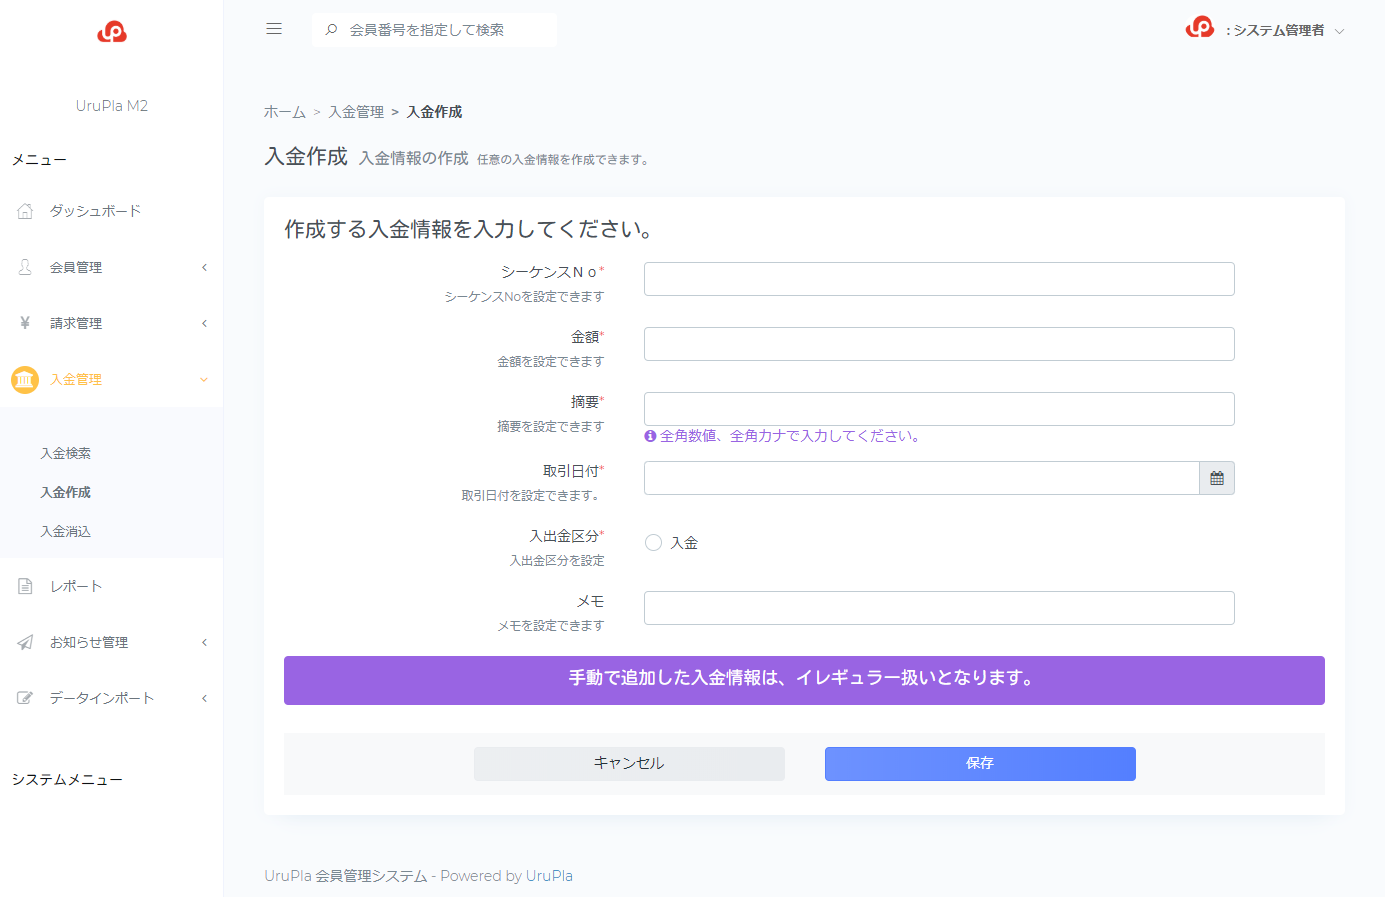Image resolution: width=1385 pixels, height=897 pixels.
Task: Expand the お知らせ管理 submenu chevron
Action: pyautogui.click(x=204, y=642)
